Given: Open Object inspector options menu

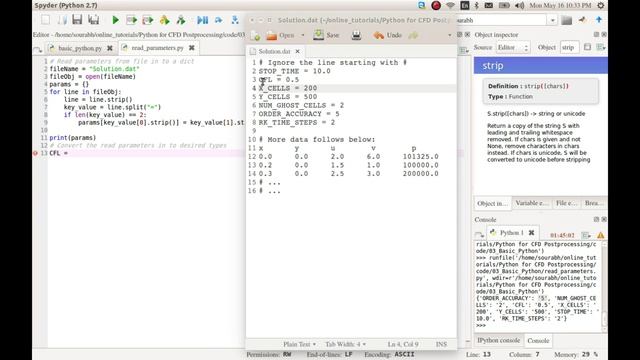Looking at the screenshot, I should coord(601,48).
